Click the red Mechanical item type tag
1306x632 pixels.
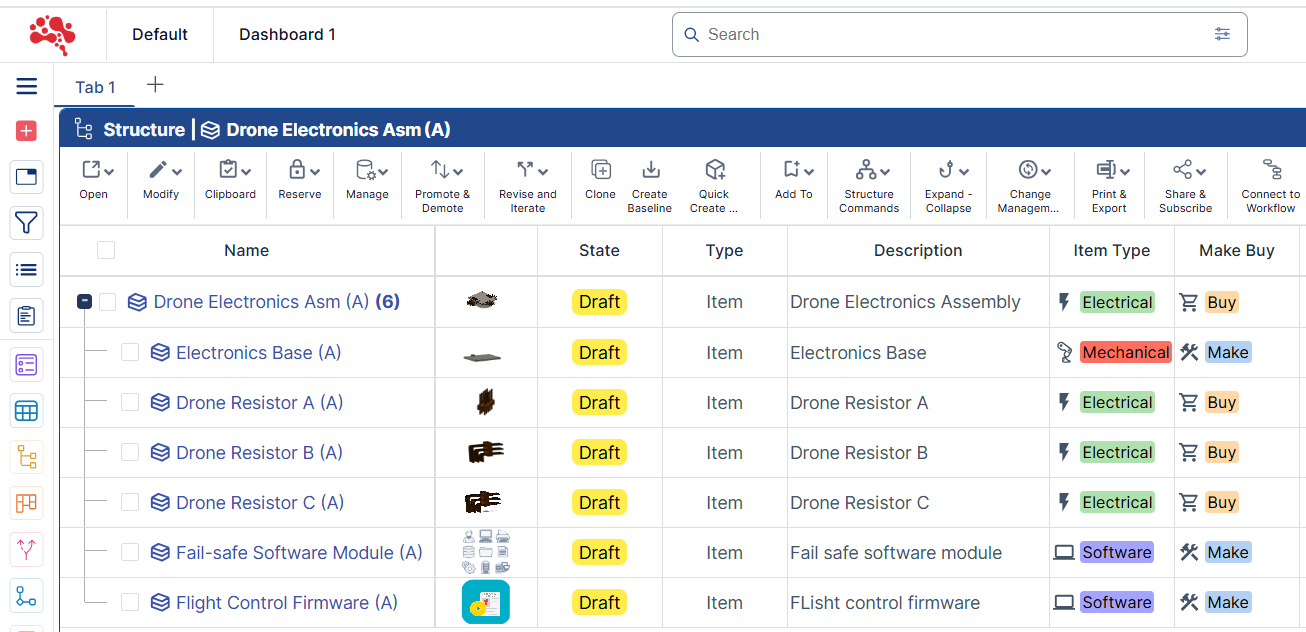pyautogui.click(x=1125, y=352)
